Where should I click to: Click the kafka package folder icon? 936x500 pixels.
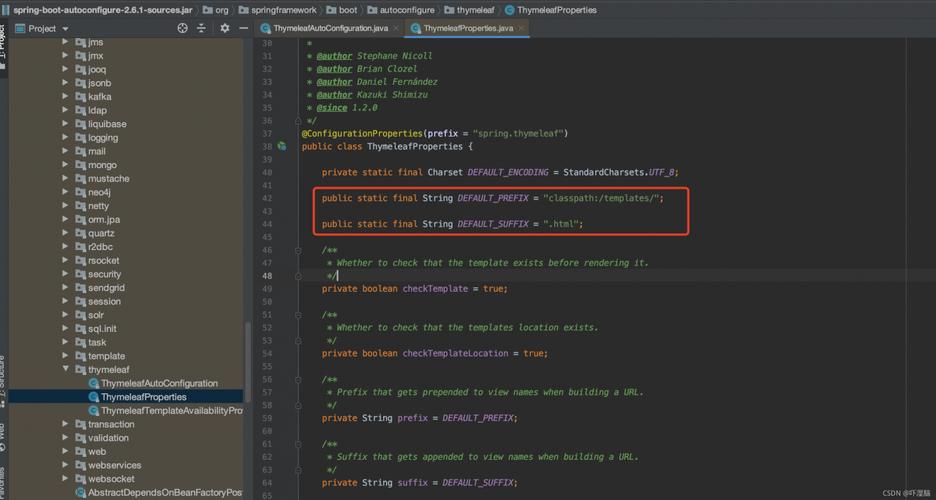click(80, 97)
